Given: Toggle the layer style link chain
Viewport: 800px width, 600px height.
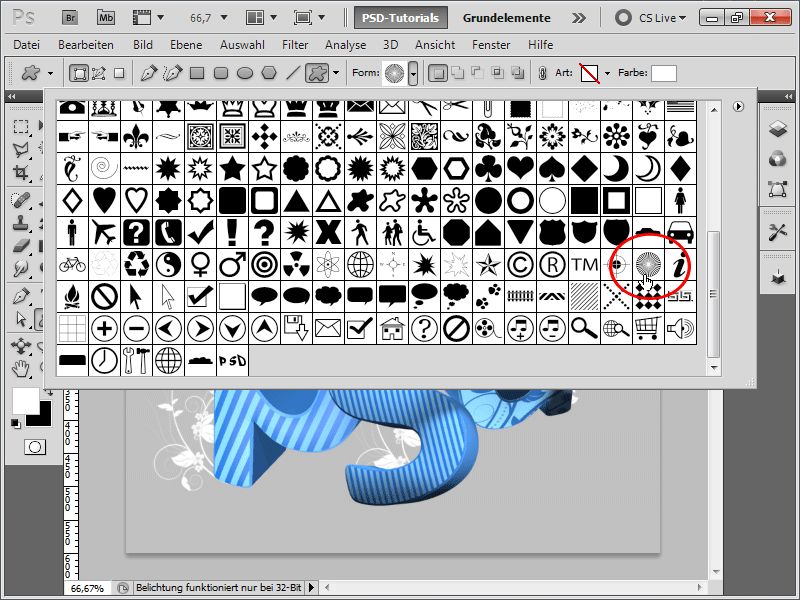Looking at the screenshot, I should pos(543,73).
